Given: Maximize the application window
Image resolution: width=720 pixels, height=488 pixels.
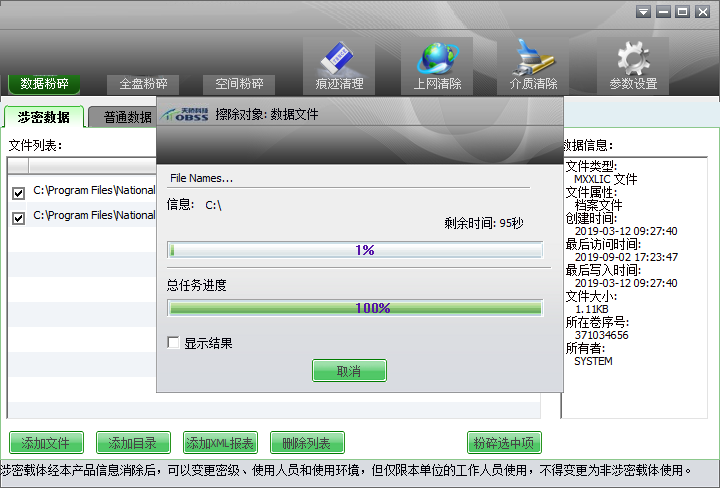Looking at the screenshot, I should (x=683, y=12).
